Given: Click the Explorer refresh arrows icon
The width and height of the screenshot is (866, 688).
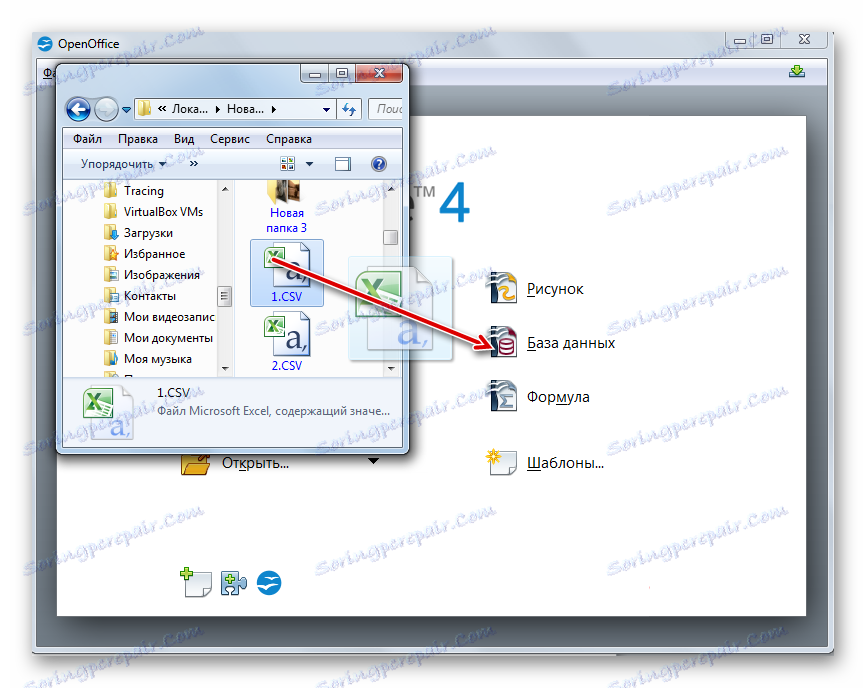Looking at the screenshot, I should click(348, 109).
